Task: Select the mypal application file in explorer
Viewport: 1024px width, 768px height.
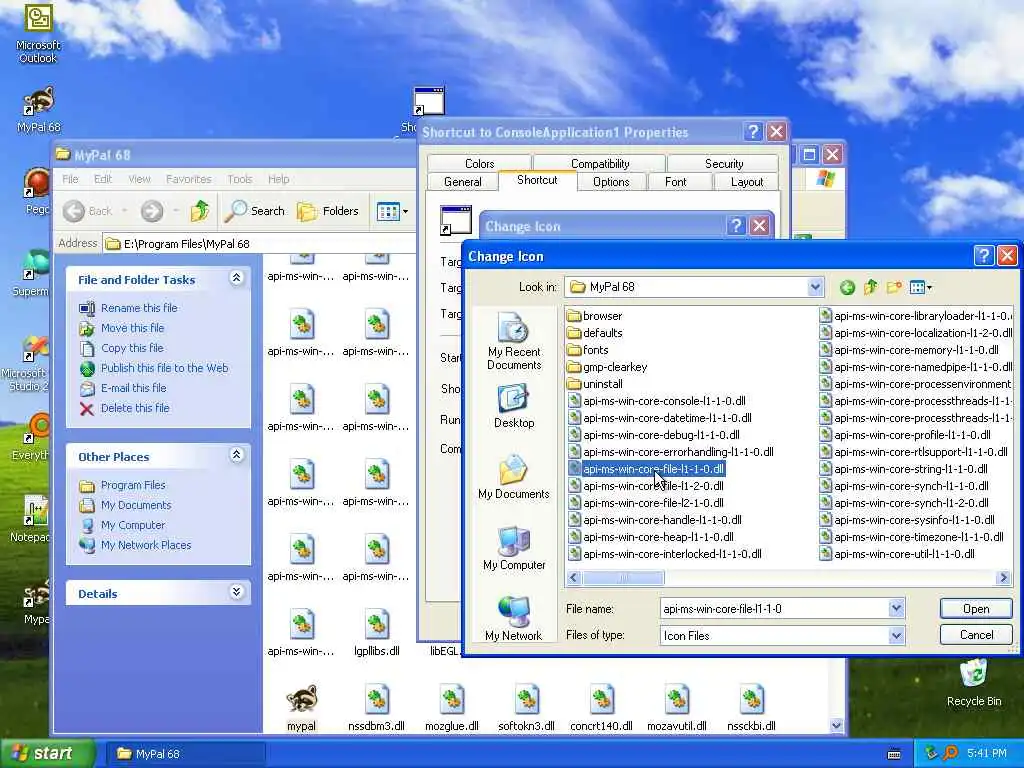Action: point(301,708)
